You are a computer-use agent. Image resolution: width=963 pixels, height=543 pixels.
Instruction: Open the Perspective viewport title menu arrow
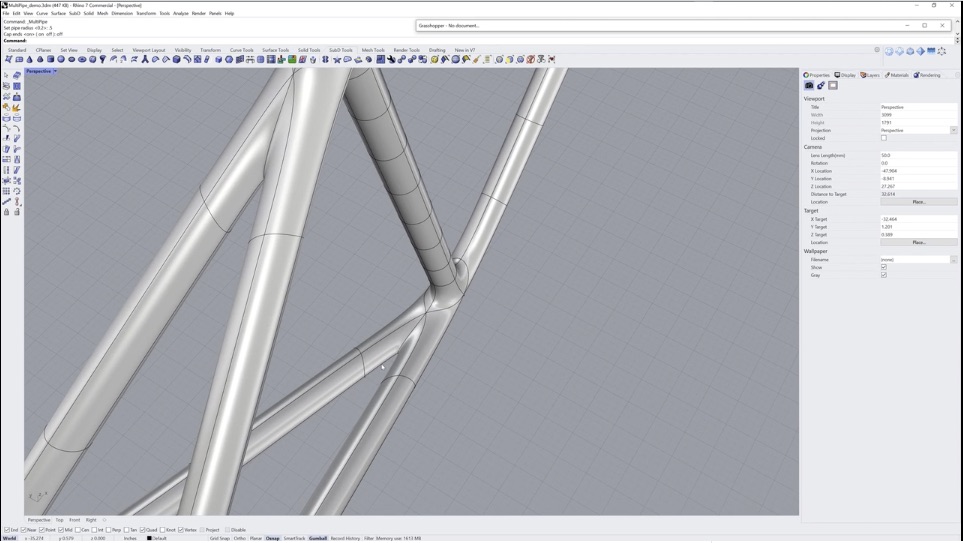click(55, 71)
